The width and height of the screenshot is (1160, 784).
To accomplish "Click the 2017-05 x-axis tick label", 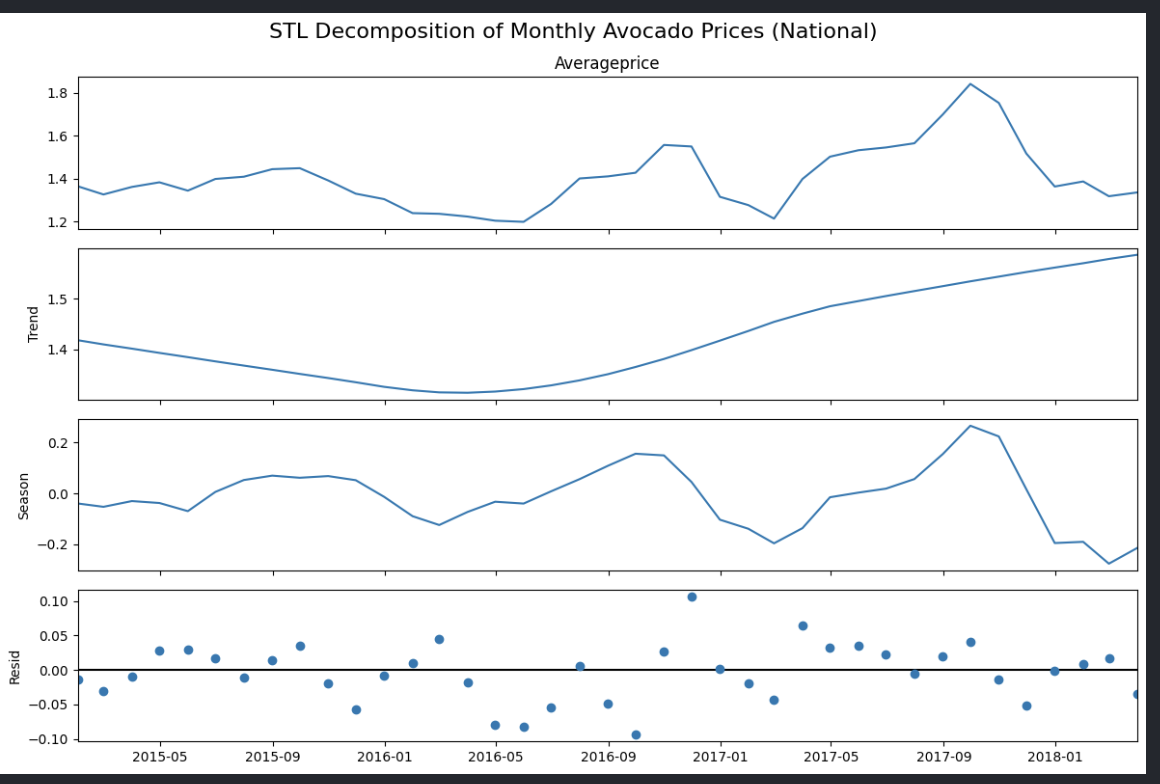I will 831,756.
